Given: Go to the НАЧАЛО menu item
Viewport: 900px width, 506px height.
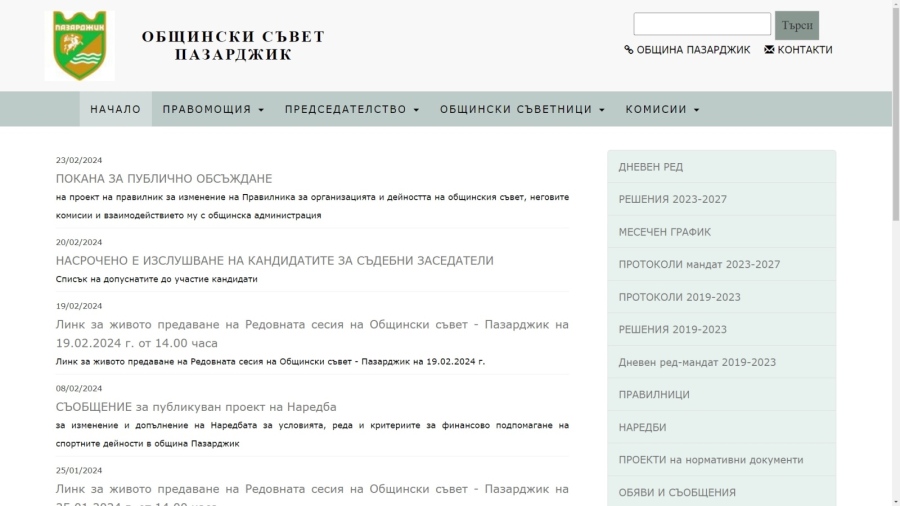Looking at the screenshot, I should (x=115, y=109).
